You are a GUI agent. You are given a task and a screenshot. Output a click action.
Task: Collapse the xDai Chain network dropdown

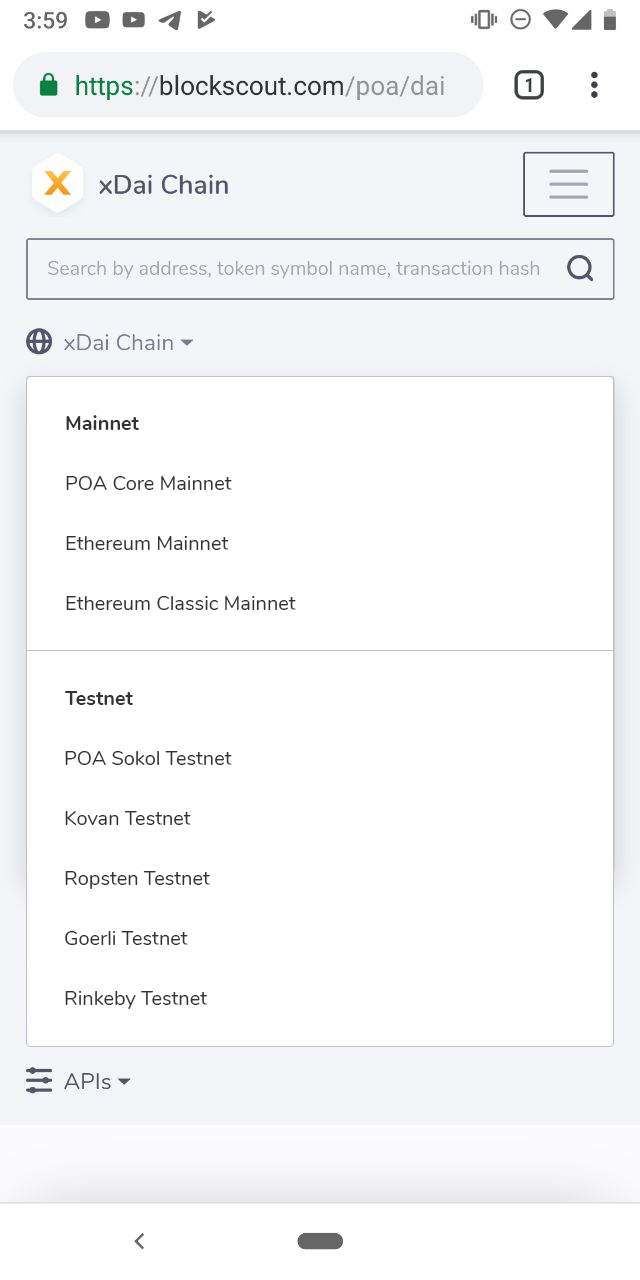(128, 341)
